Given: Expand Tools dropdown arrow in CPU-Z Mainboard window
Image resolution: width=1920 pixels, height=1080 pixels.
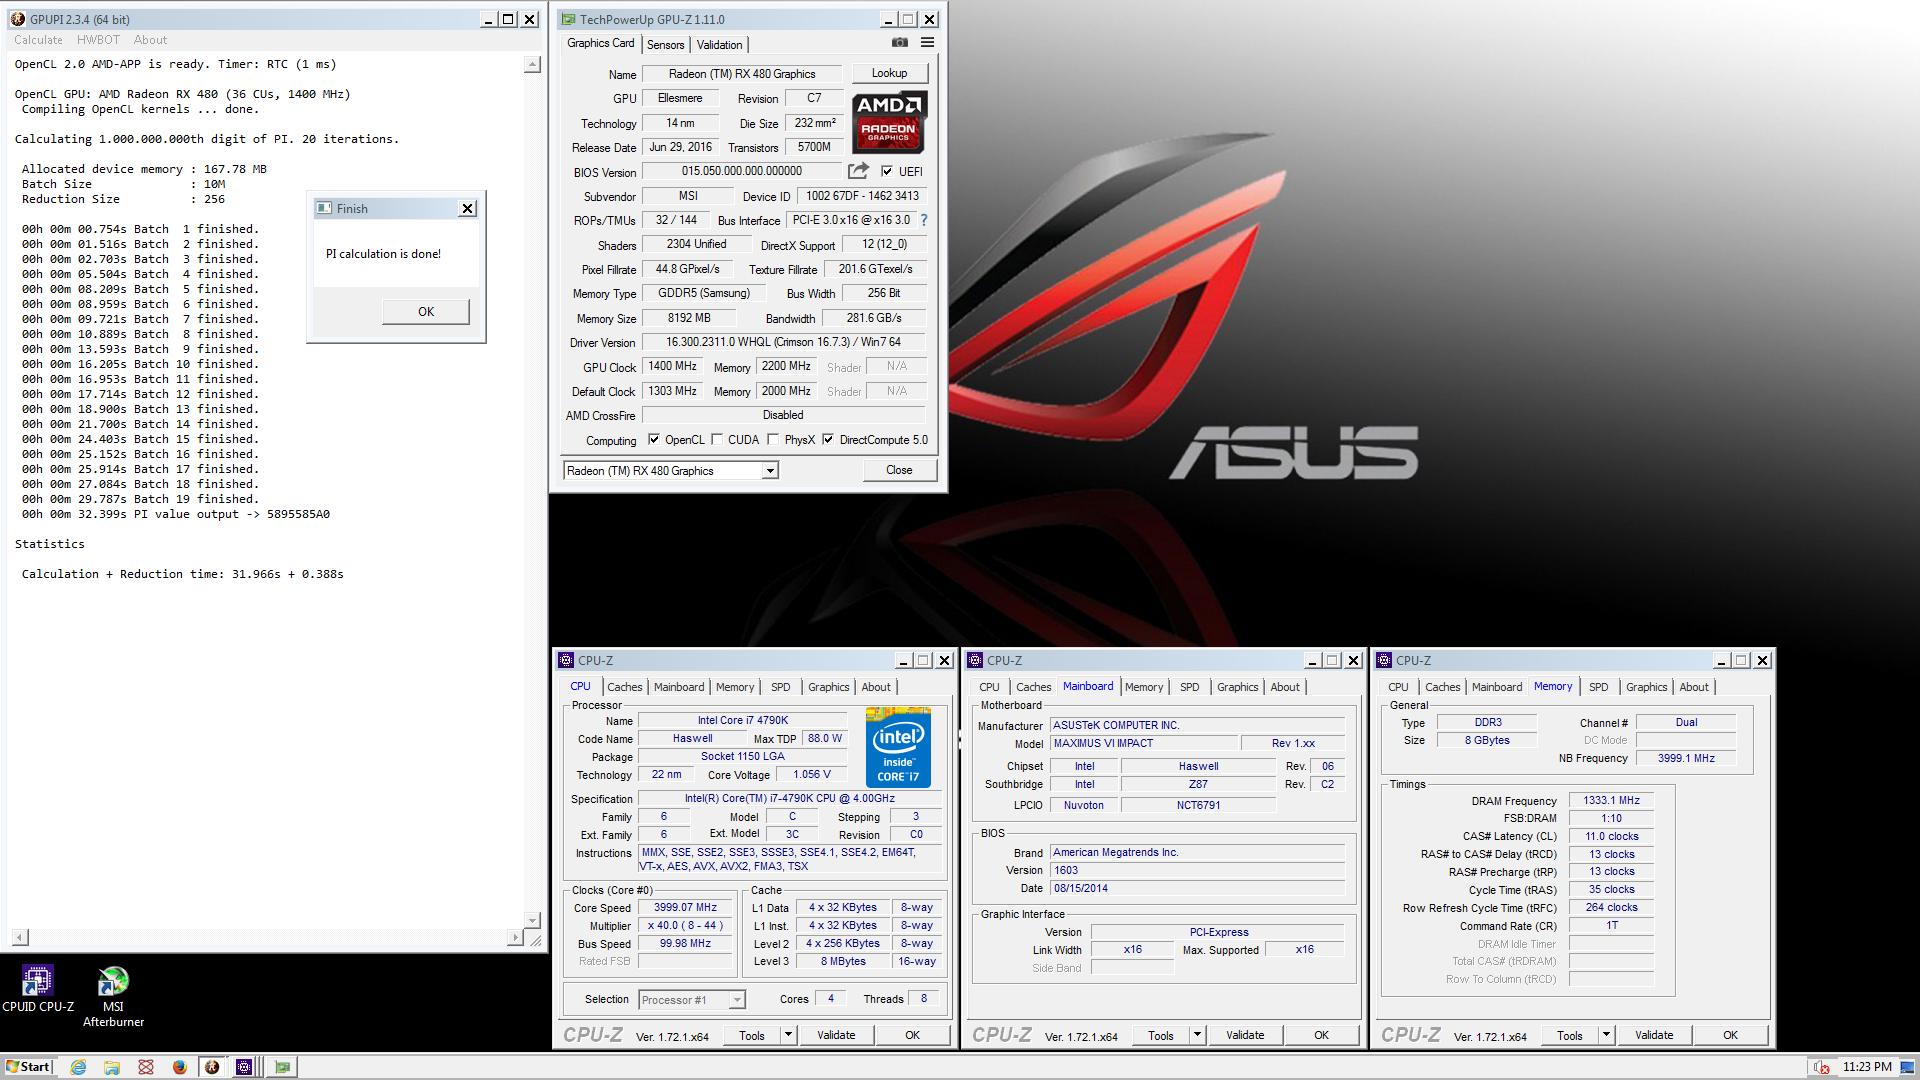Looking at the screenshot, I should point(1197,1035).
